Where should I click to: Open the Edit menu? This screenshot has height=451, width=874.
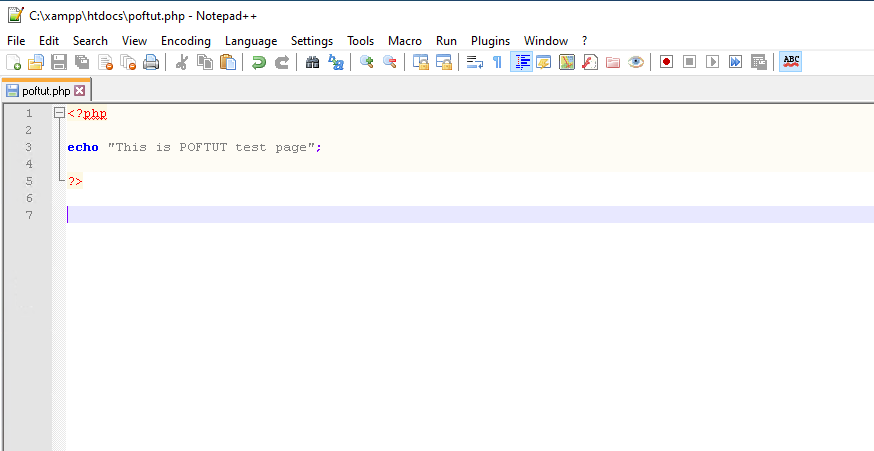[48, 41]
